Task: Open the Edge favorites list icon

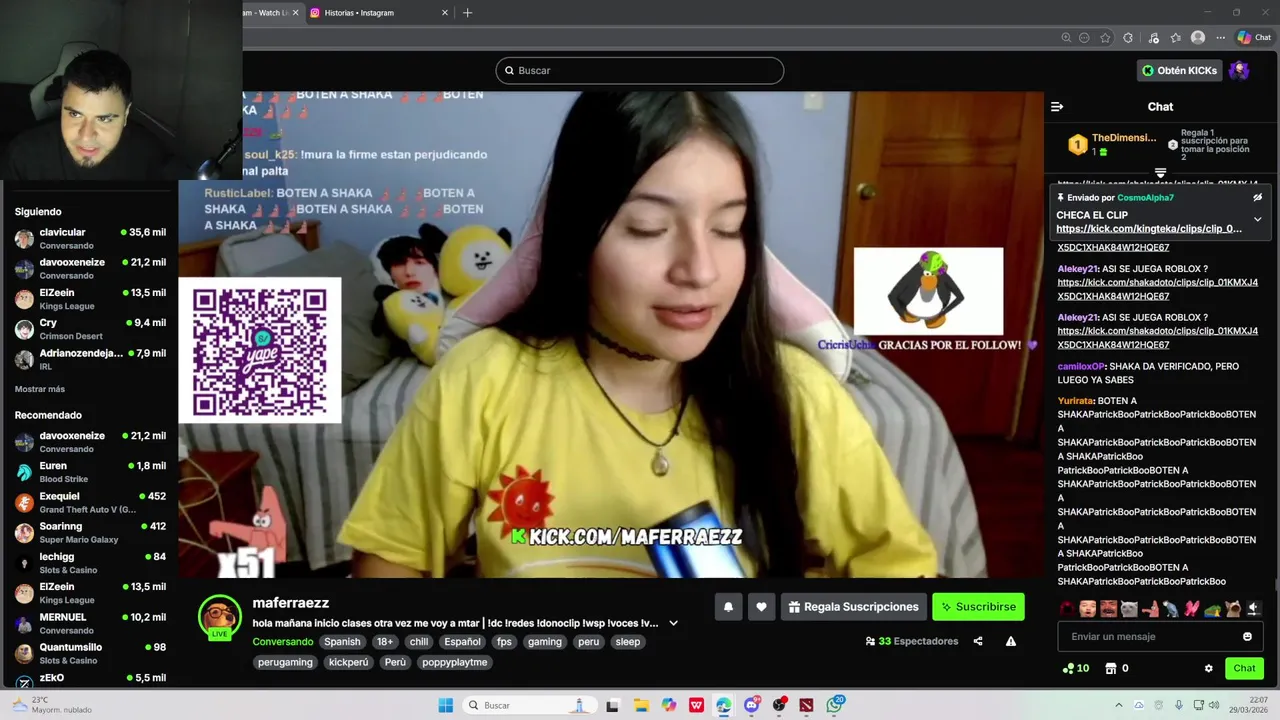Action: point(1175,38)
